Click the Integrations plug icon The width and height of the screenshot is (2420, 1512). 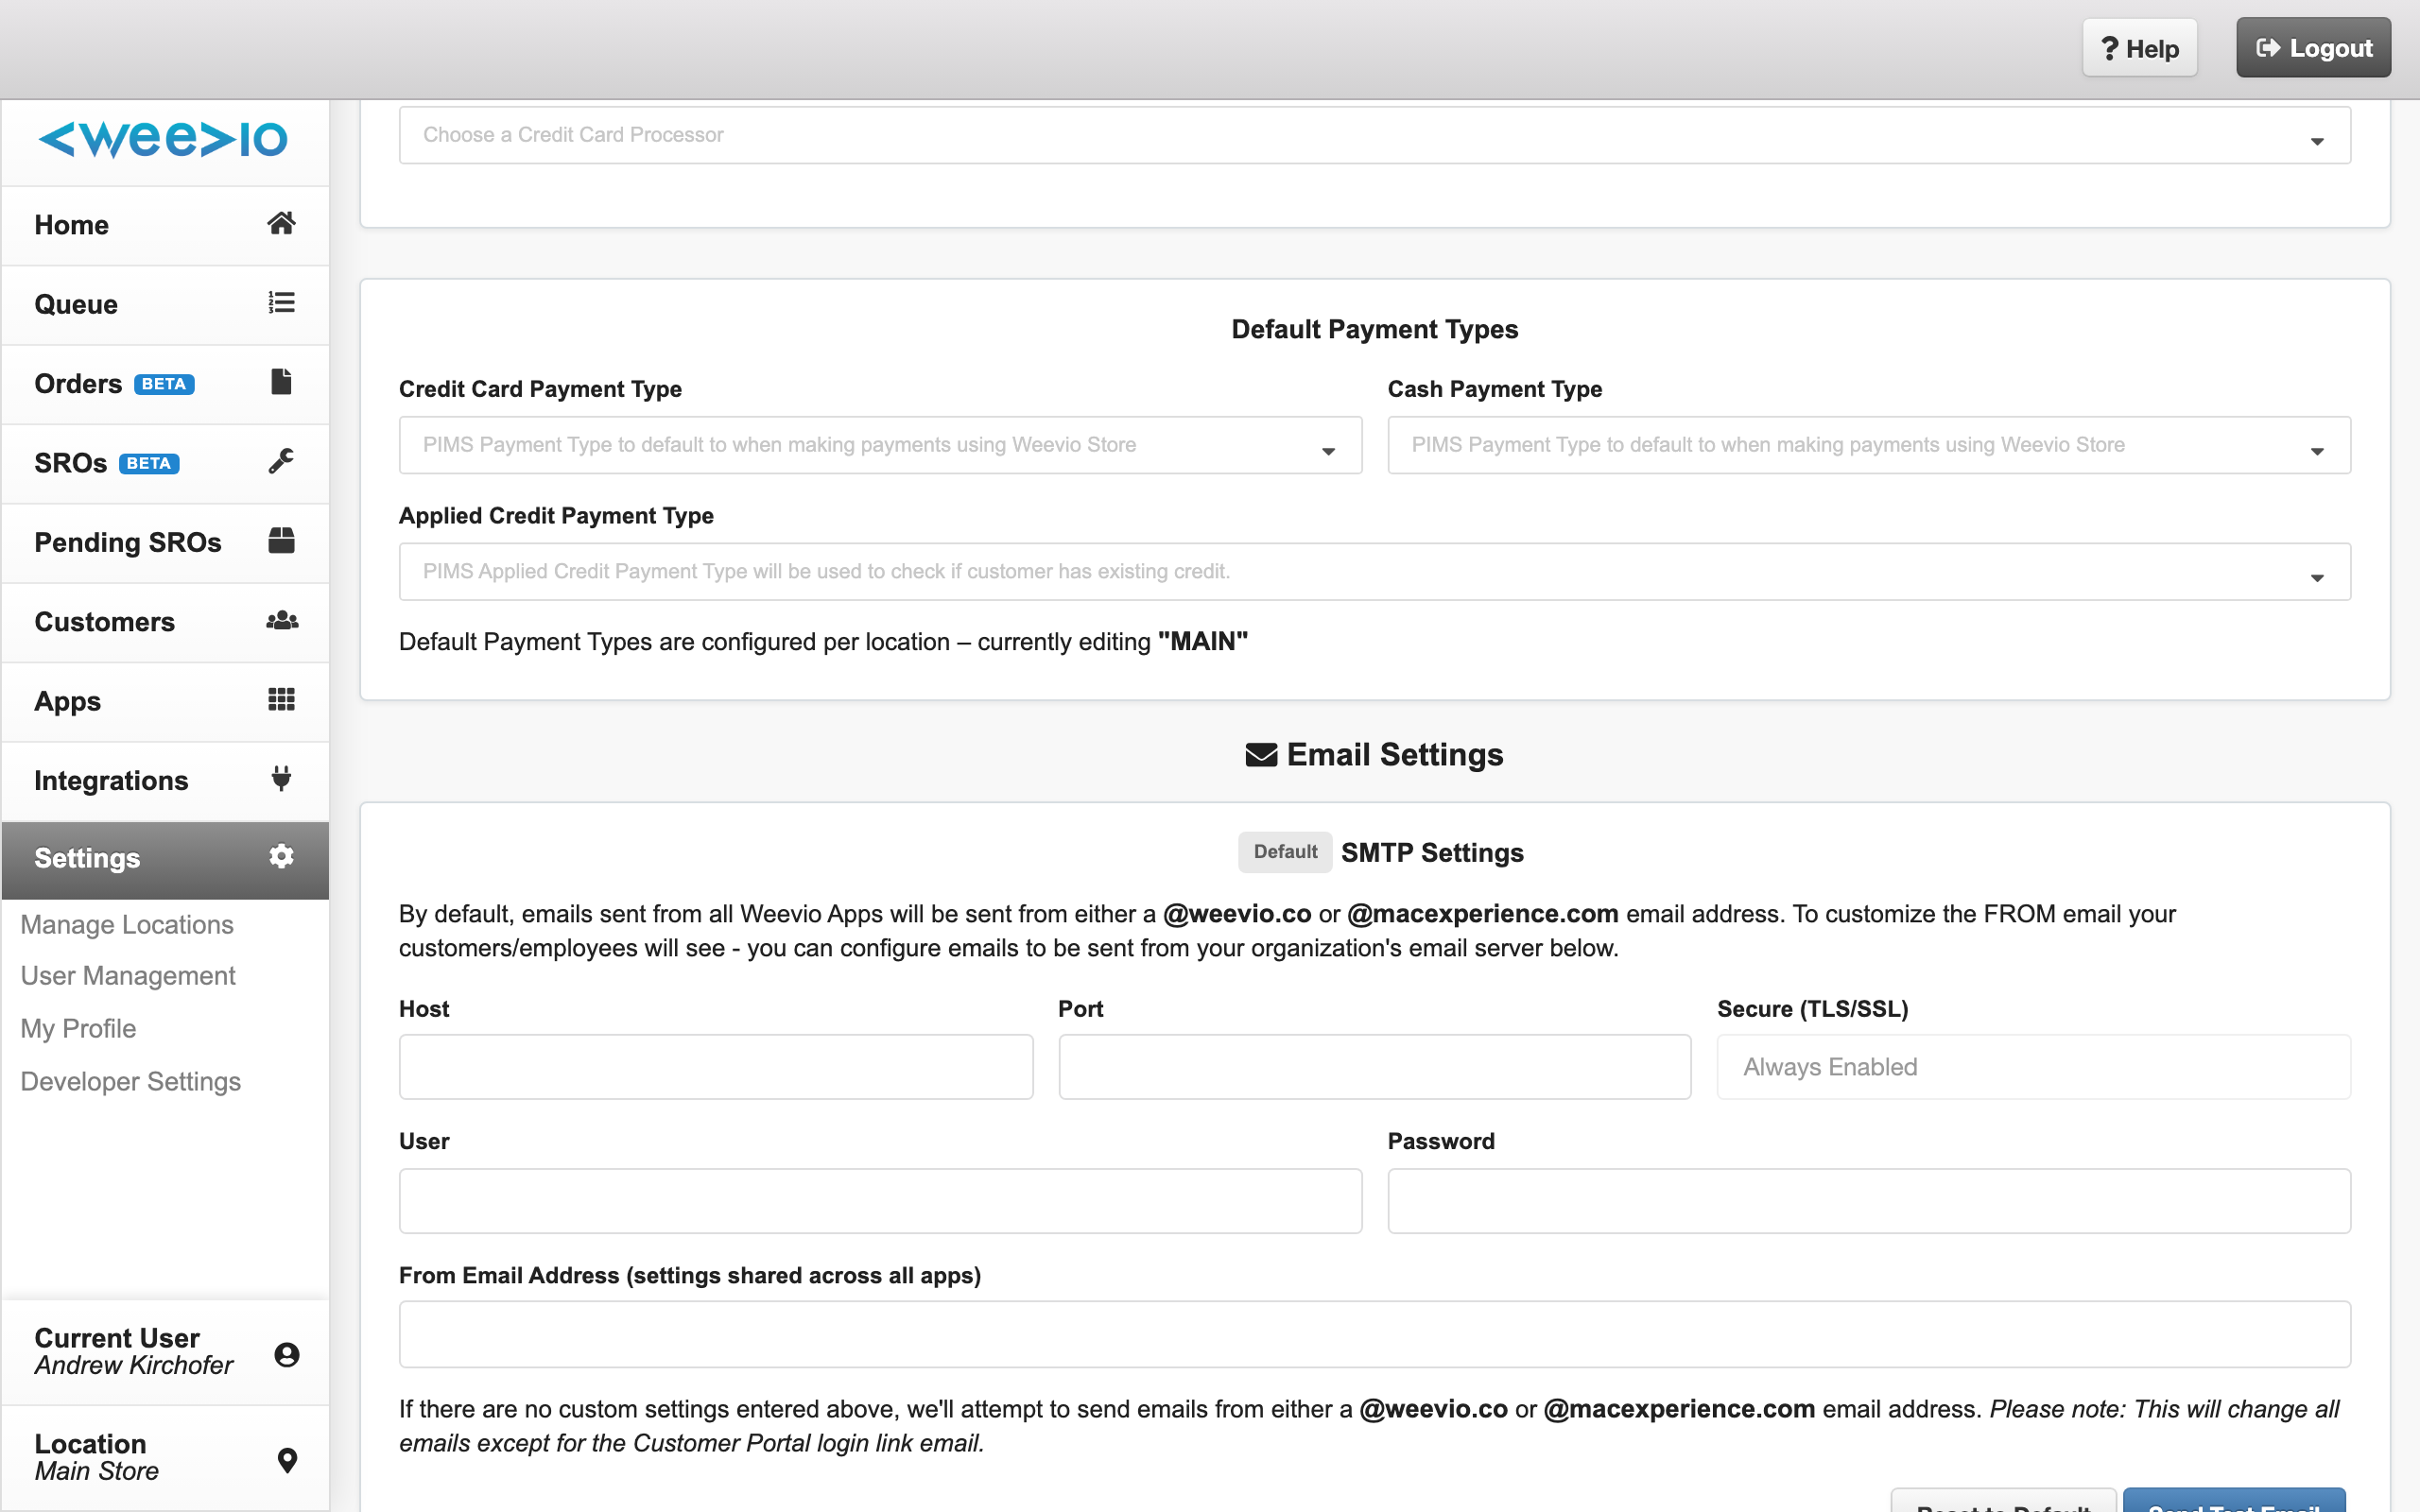click(281, 778)
